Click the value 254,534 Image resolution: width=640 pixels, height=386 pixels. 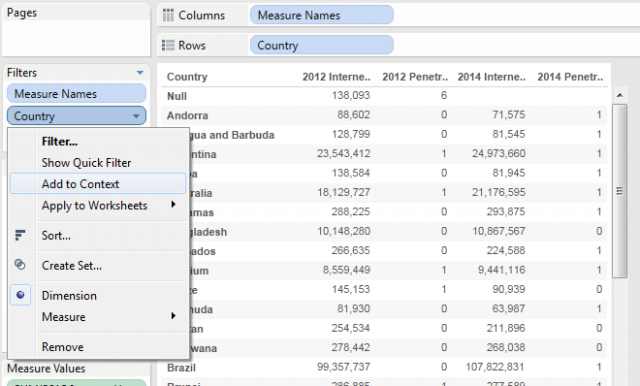(351, 328)
